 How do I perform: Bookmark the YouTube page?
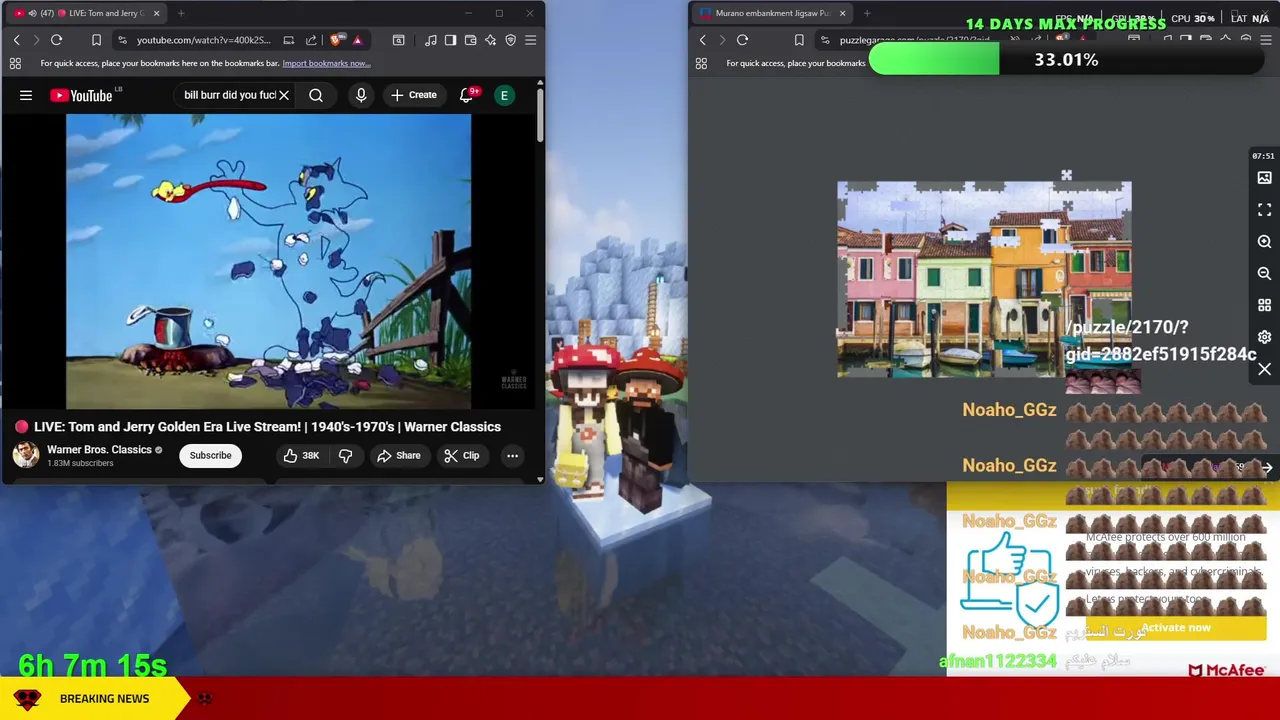click(x=97, y=40)
